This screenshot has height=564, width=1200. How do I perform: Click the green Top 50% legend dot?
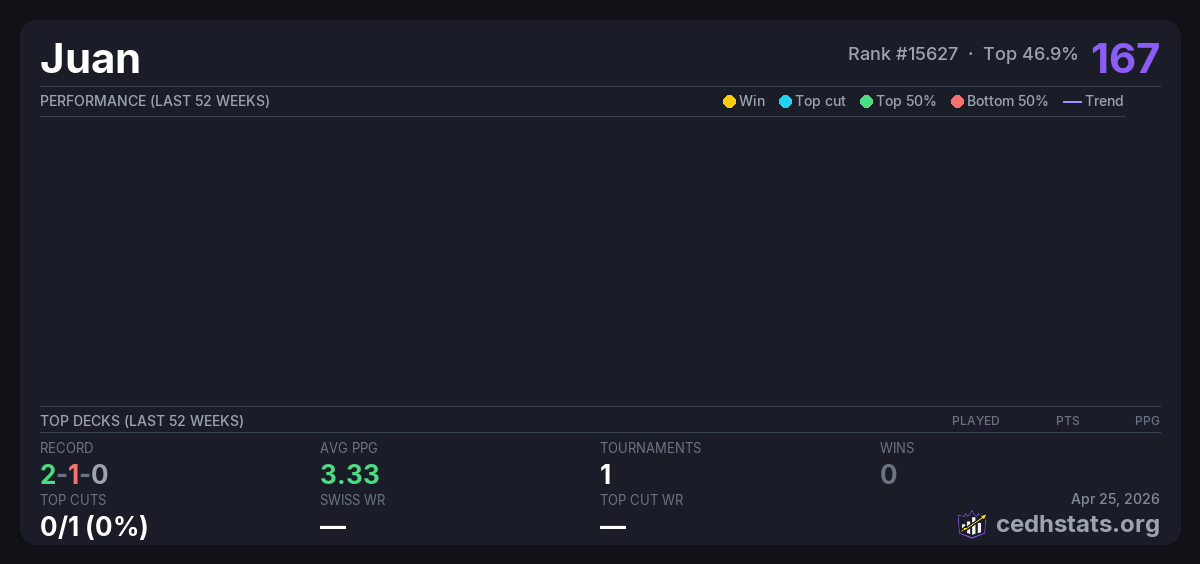point(866,101)
